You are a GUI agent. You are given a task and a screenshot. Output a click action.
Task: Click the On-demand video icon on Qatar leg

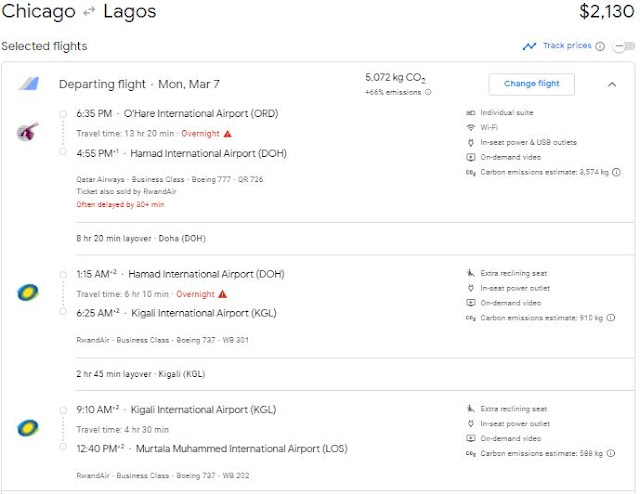pos(470,158)
